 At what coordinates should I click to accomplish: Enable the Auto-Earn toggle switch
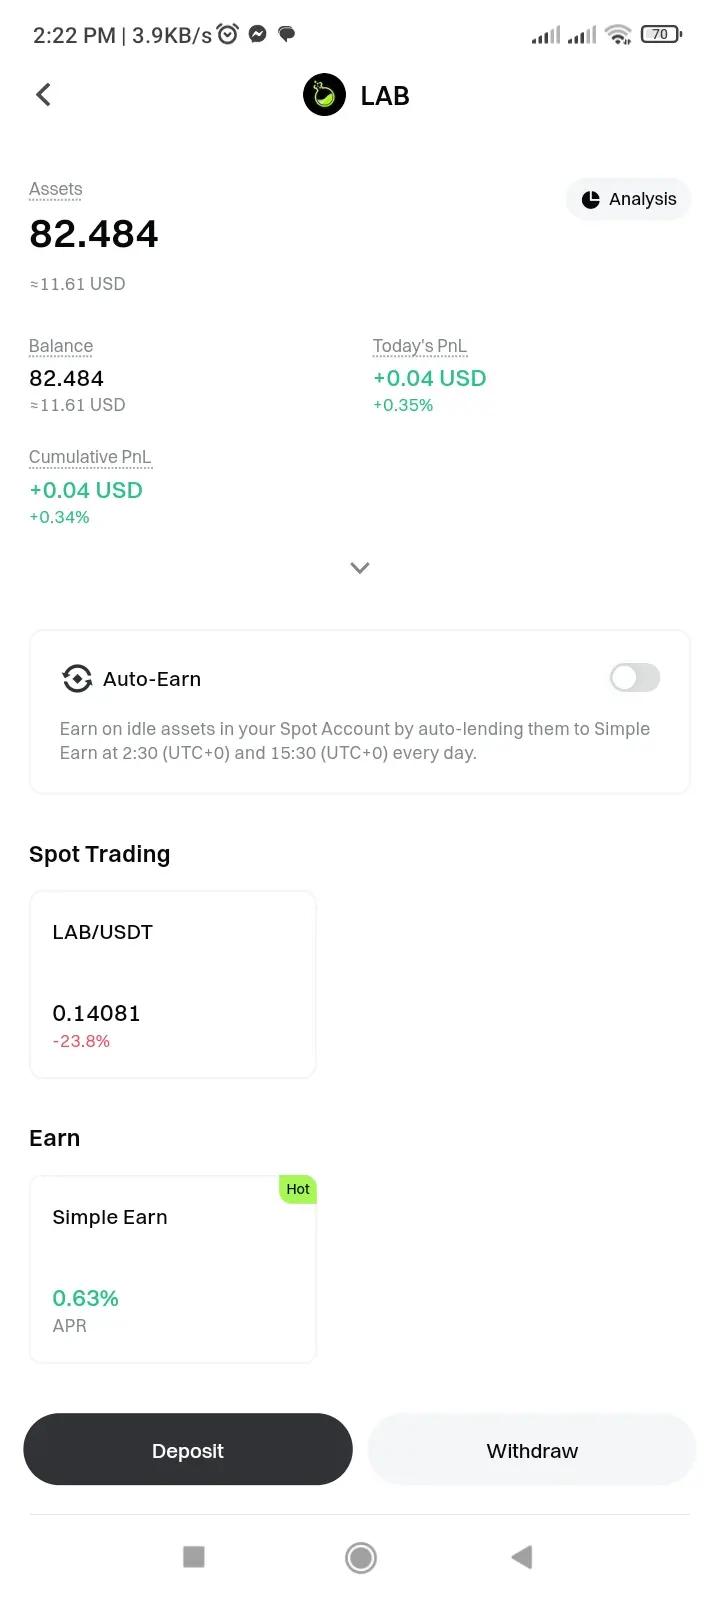(635, 678)
